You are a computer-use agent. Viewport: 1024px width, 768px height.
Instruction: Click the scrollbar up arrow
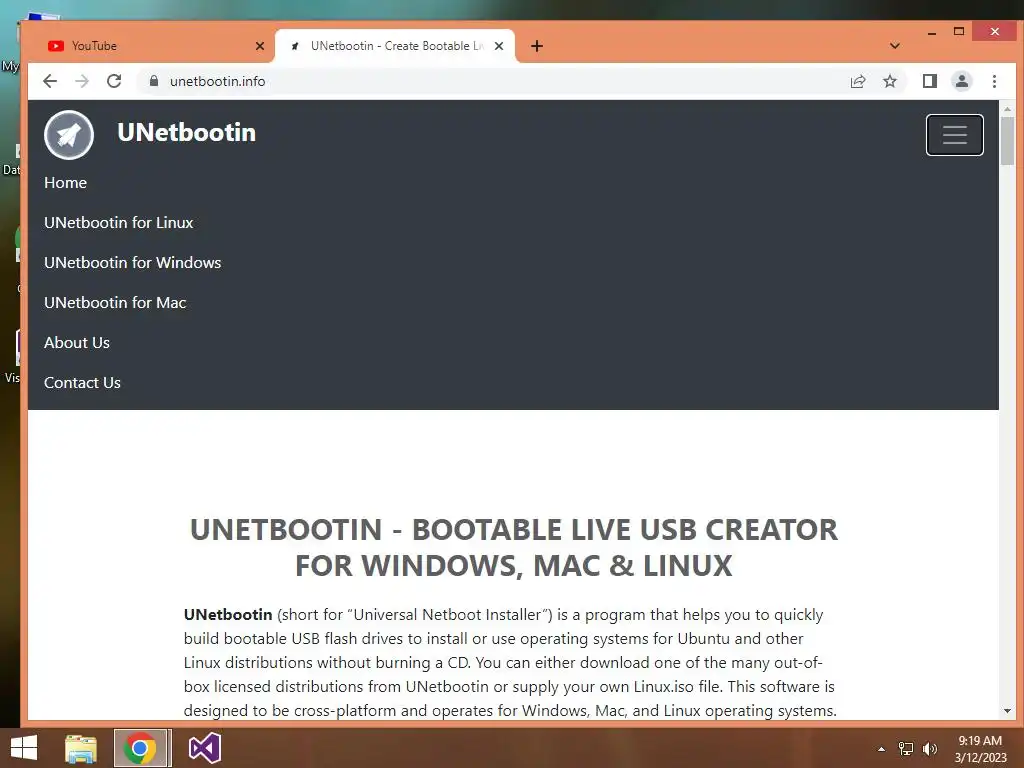(1007, 109)
